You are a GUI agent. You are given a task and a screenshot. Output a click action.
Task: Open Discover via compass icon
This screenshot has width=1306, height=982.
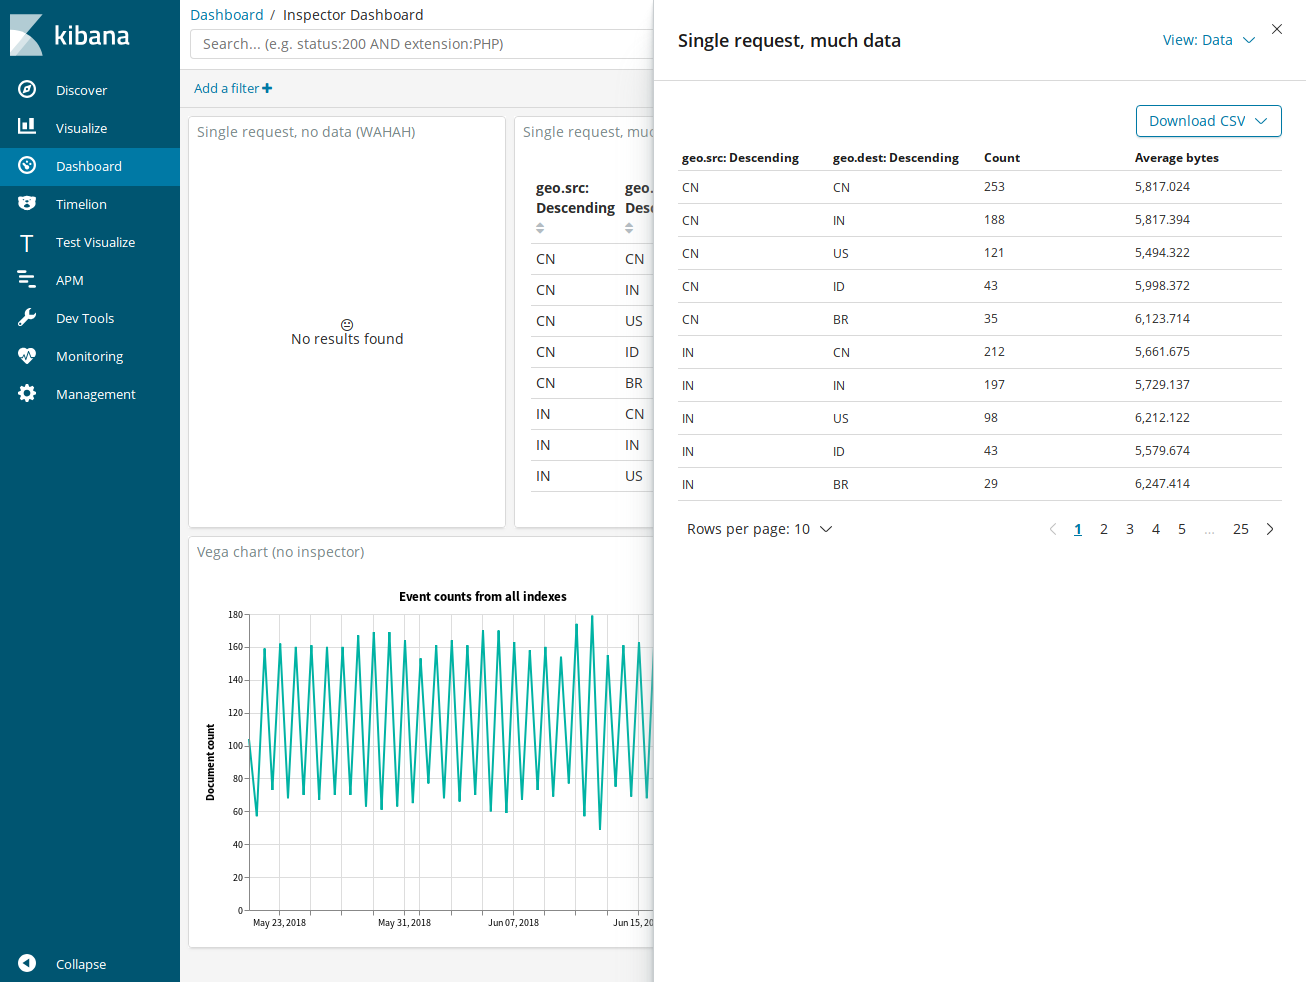(x=27, y=89)
